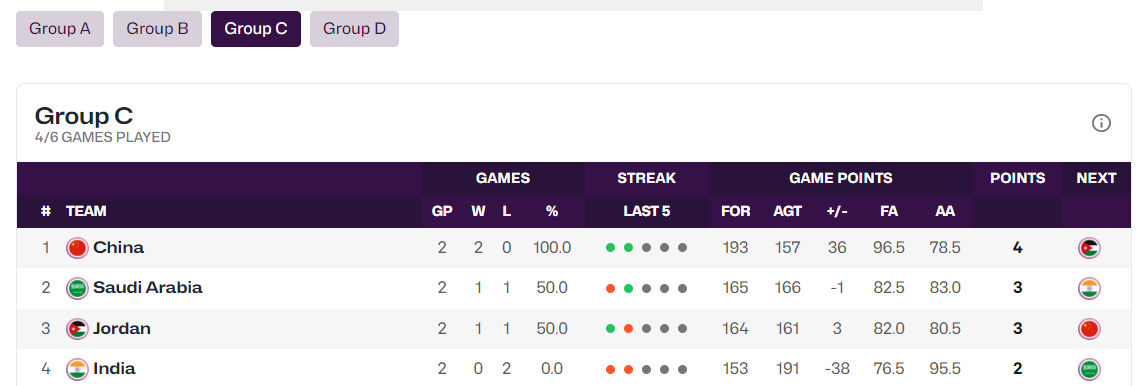Click India's flag icon beside team name
Screen dimensions: 1139x386
tap(77, 369)
